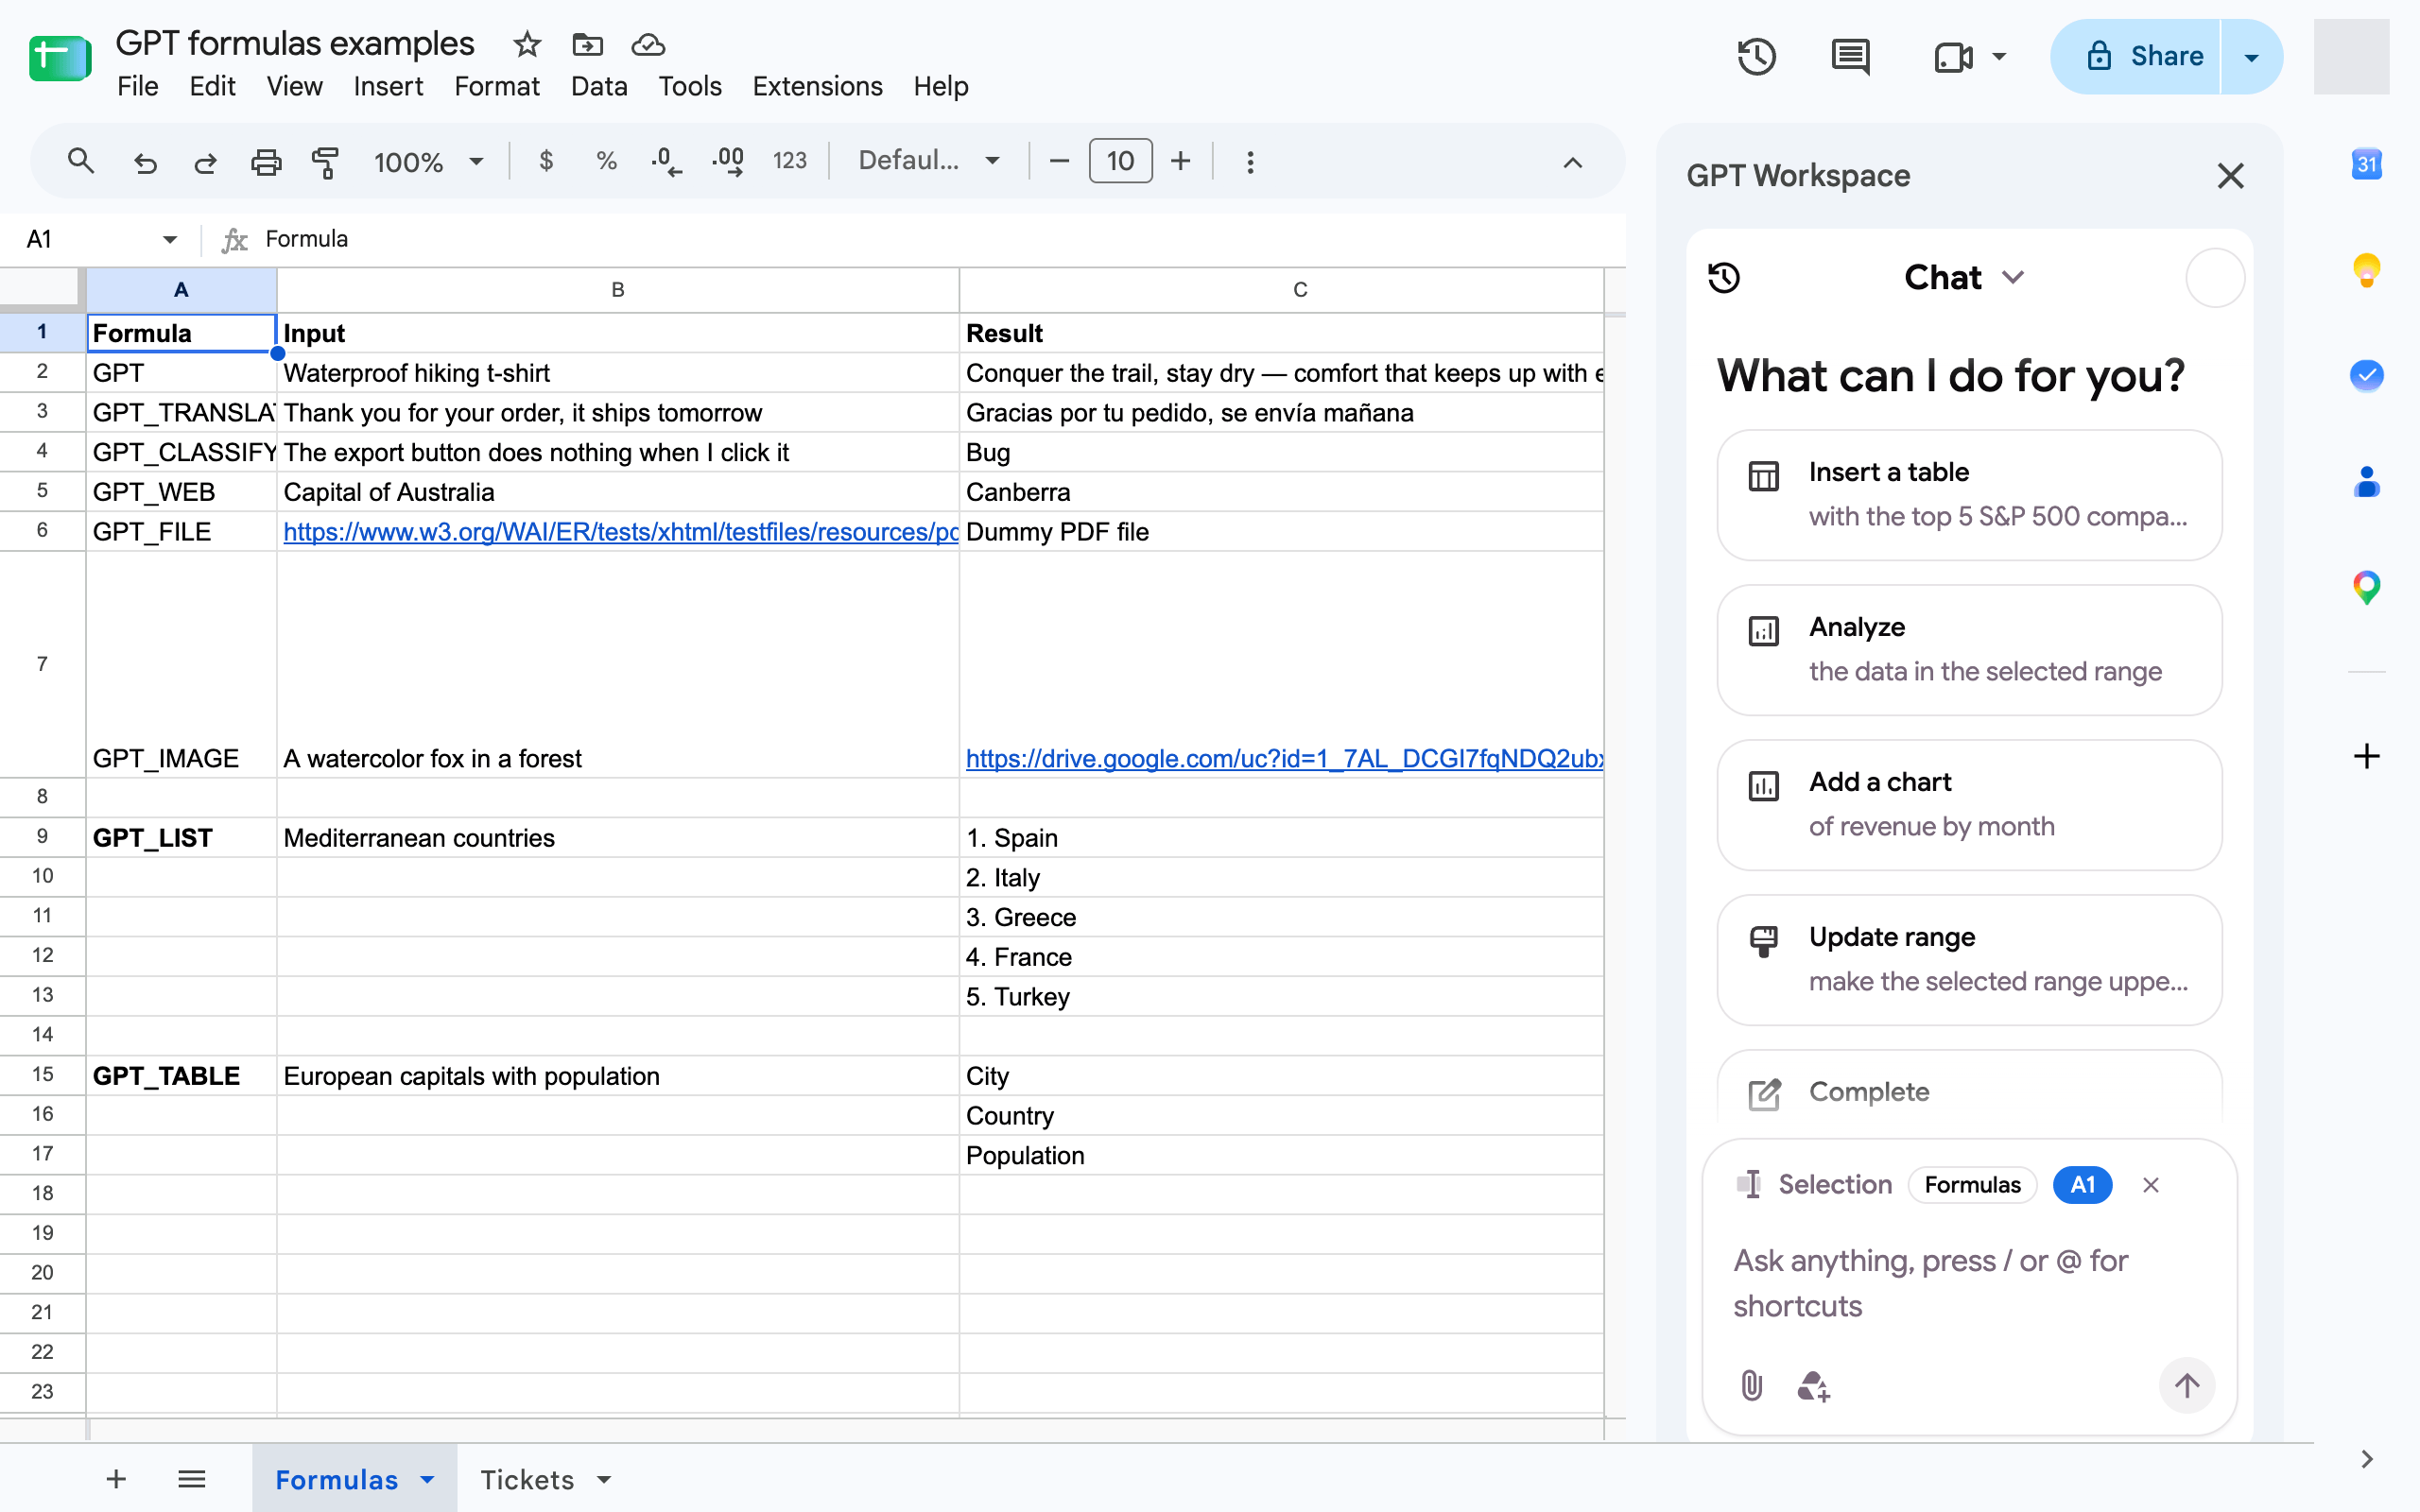Open the Extensions menu
Viewport: 2420px width, 1512px height.
click(817, 86)
